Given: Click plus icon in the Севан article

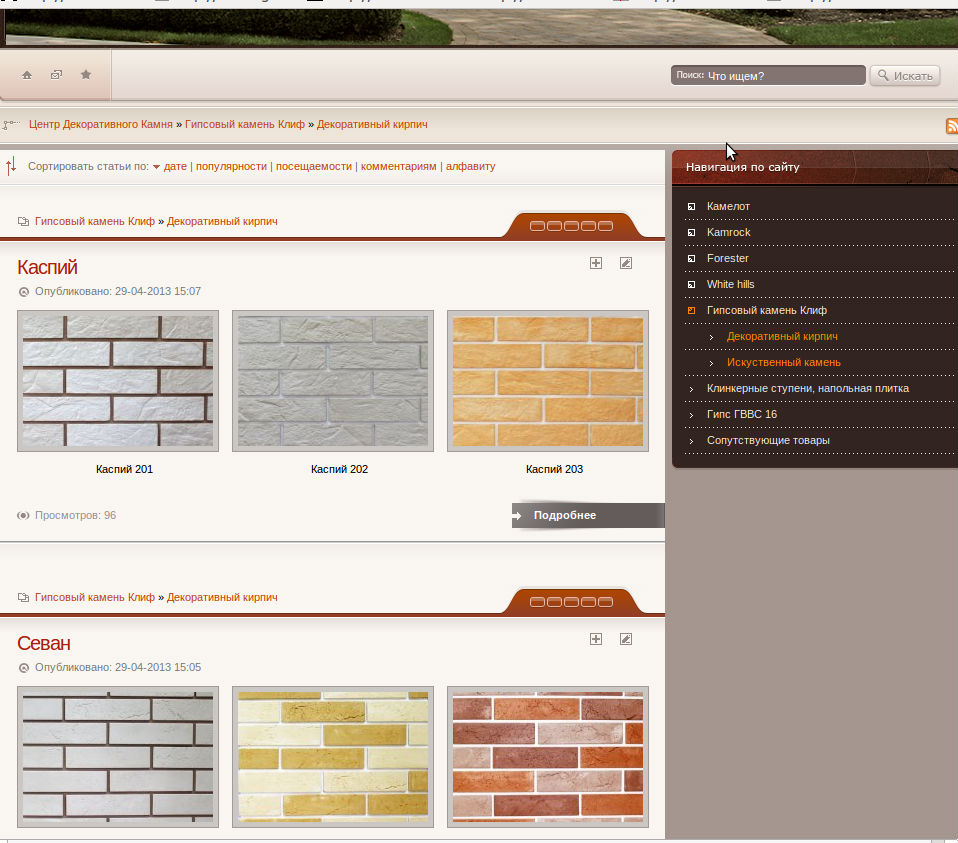Looking at the screenshot, I should click(596, 639).
